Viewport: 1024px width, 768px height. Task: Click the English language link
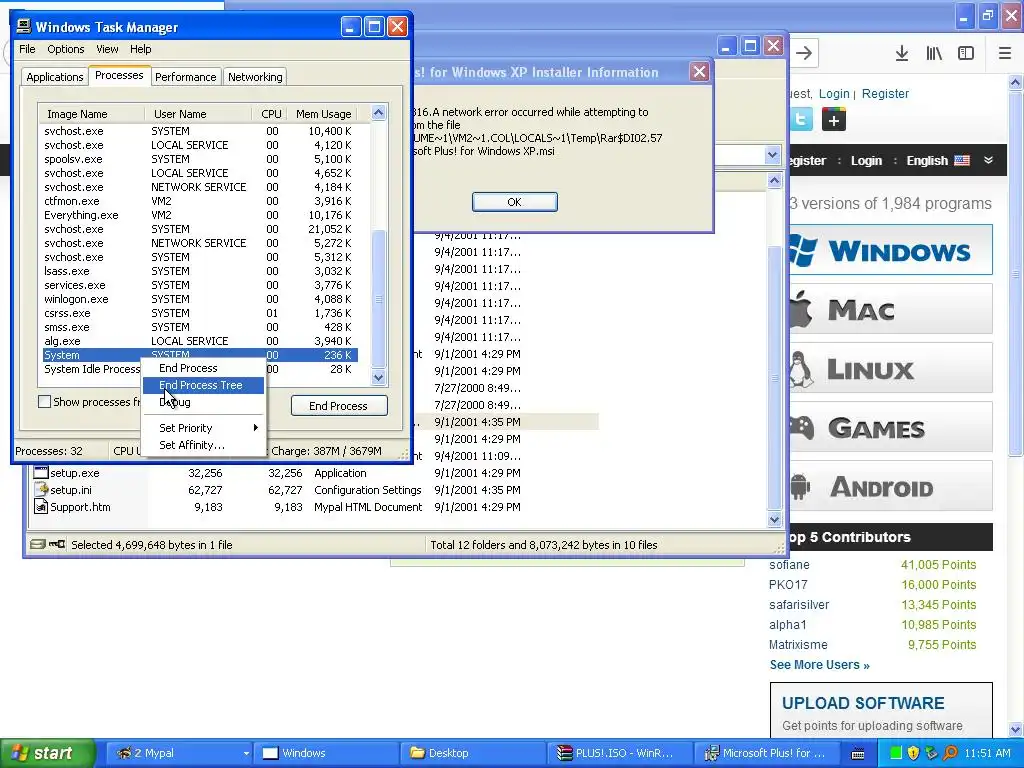pos(927,161)
